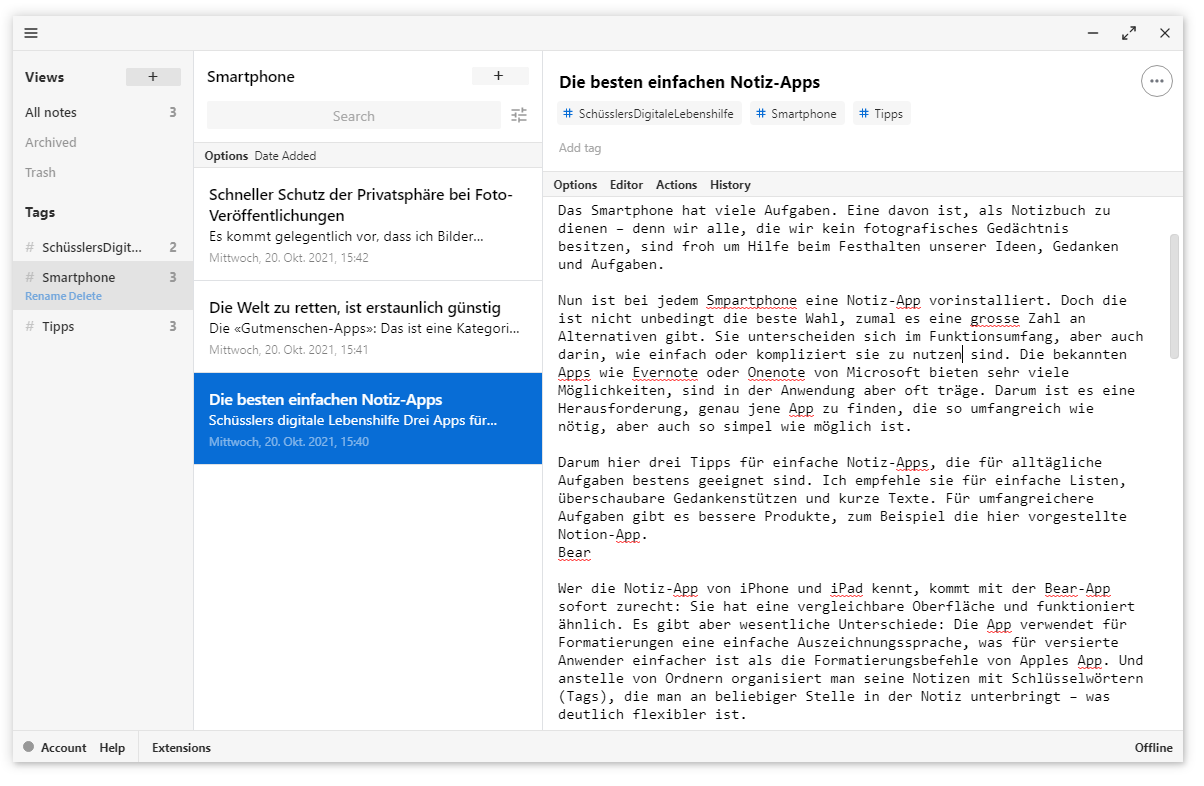Open search filter options icon
The image size is (1204, 786).
519,115
